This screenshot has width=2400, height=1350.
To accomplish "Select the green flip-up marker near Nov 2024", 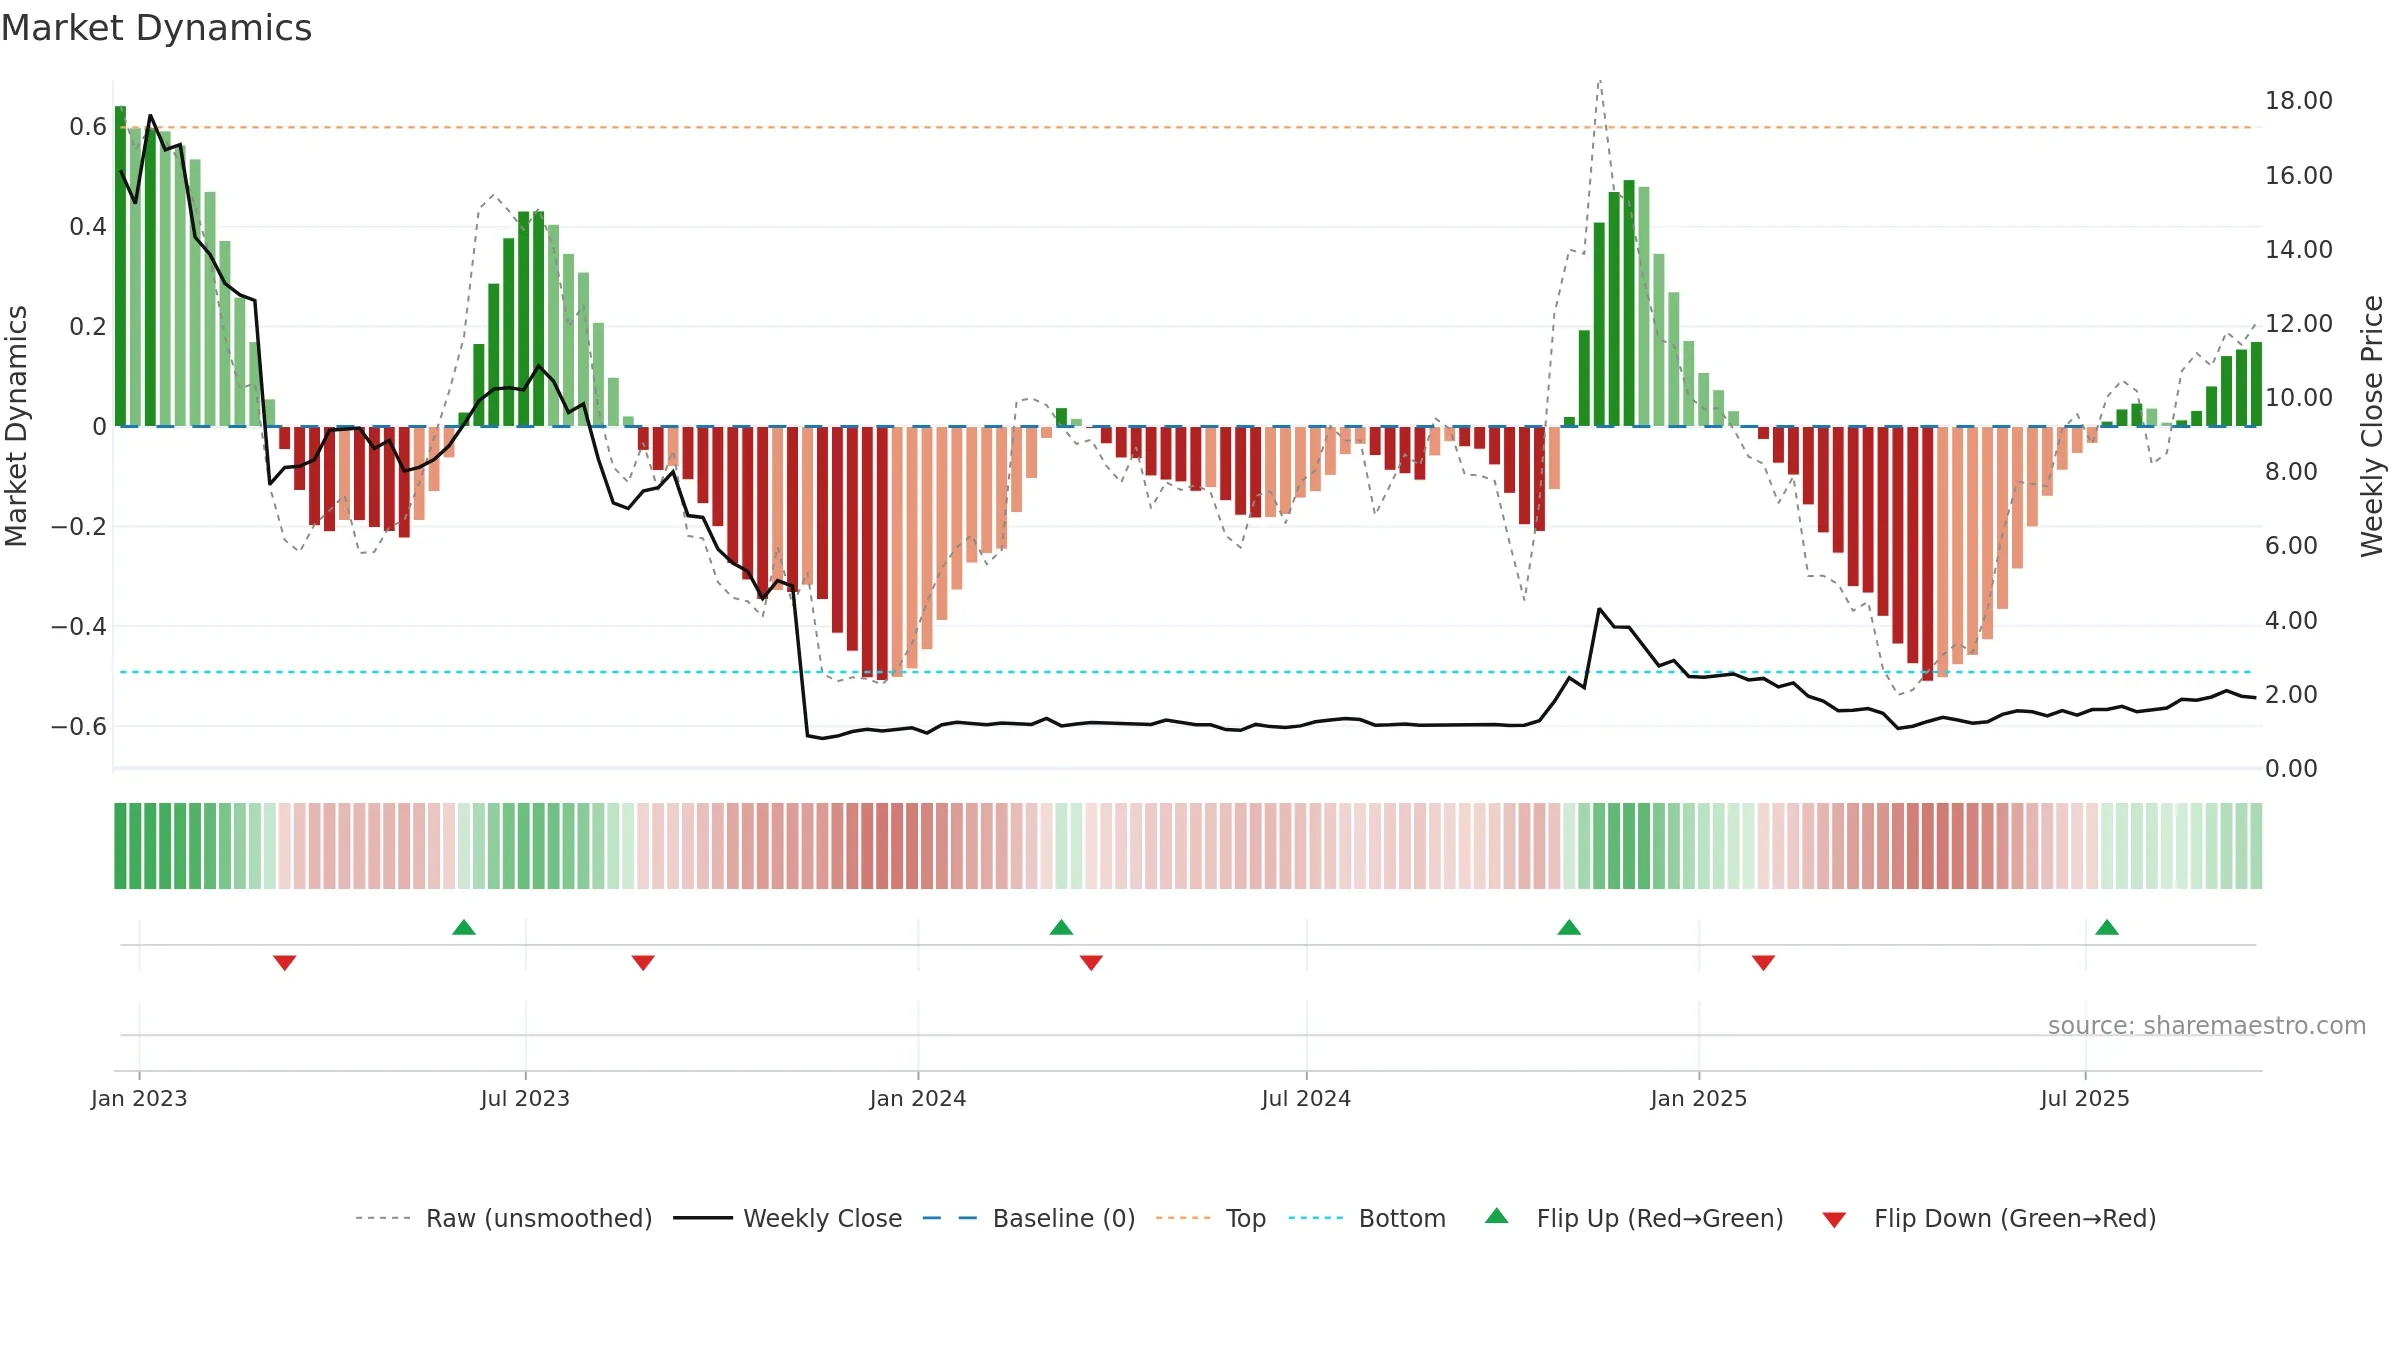I will 1569,927.
